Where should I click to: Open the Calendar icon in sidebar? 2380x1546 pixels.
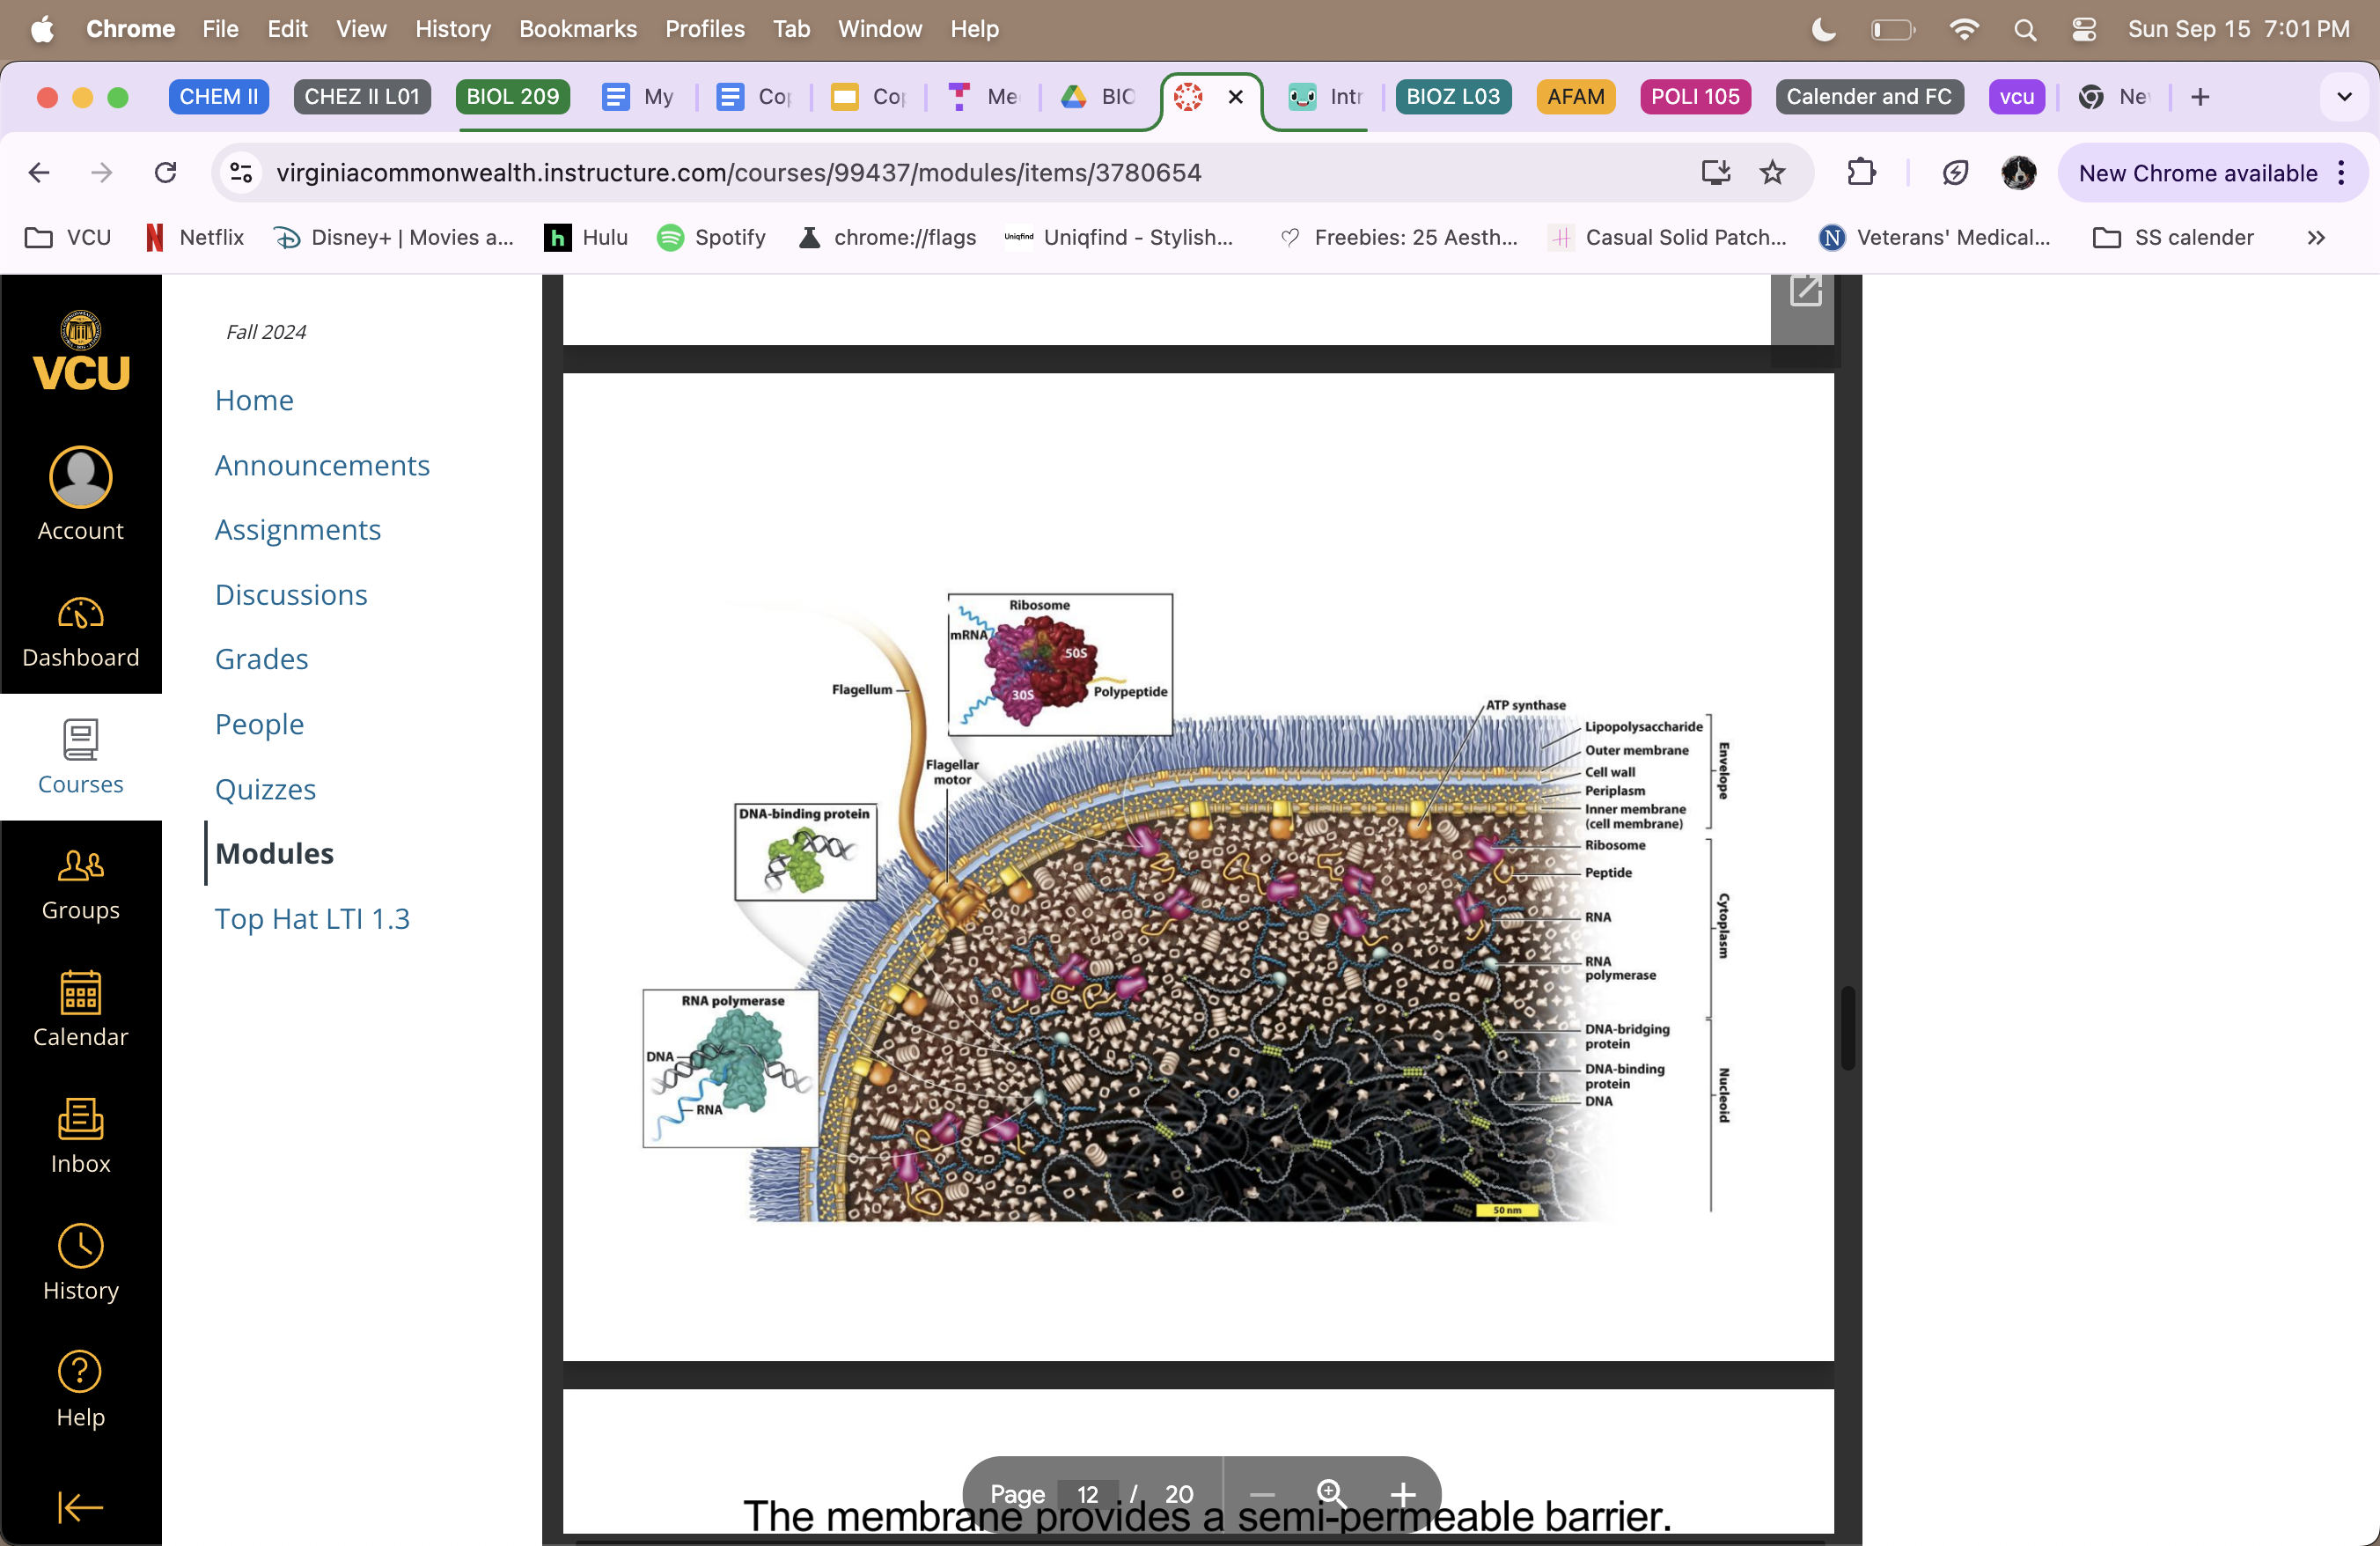point(80,992)
